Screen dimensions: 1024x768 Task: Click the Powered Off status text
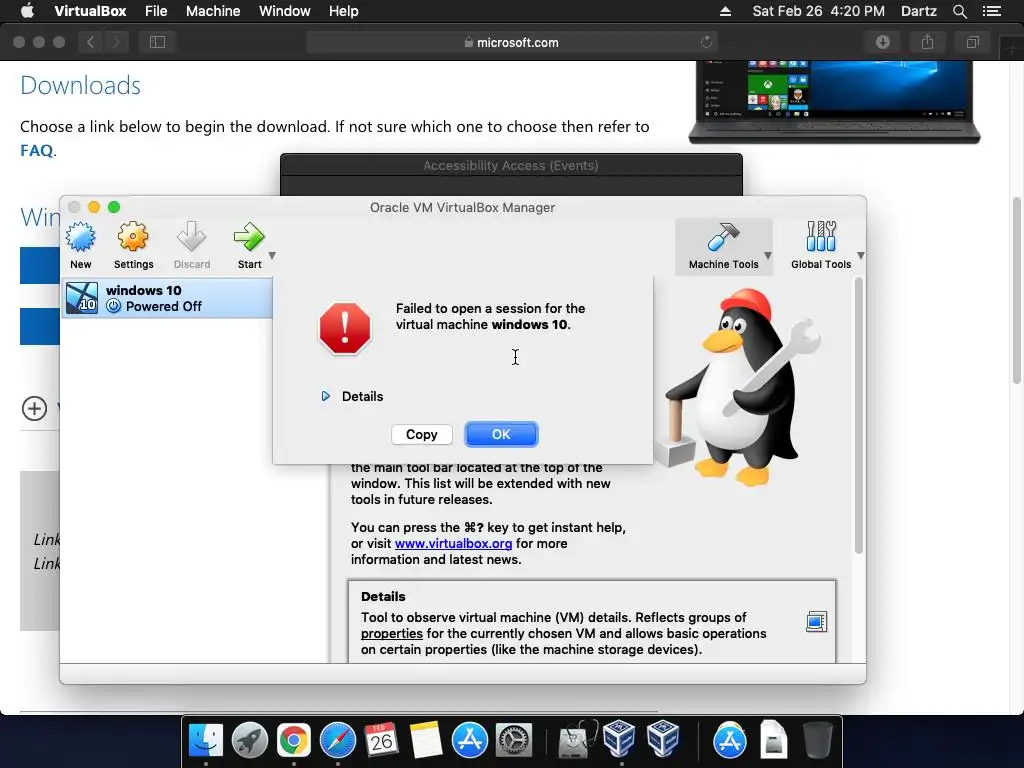click(163, 306)
